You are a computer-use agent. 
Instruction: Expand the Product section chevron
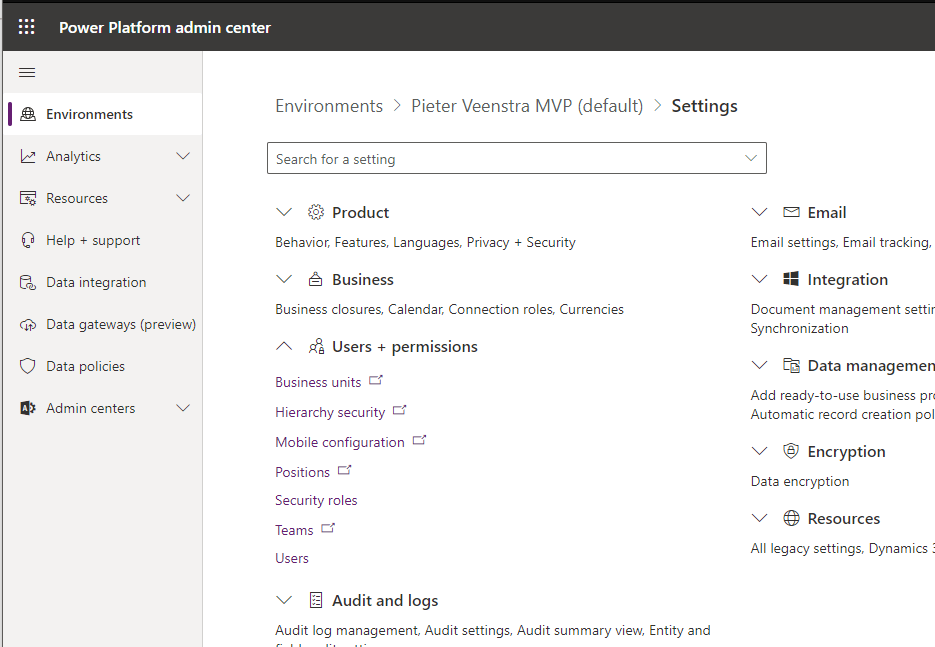[x=284, y=212]
